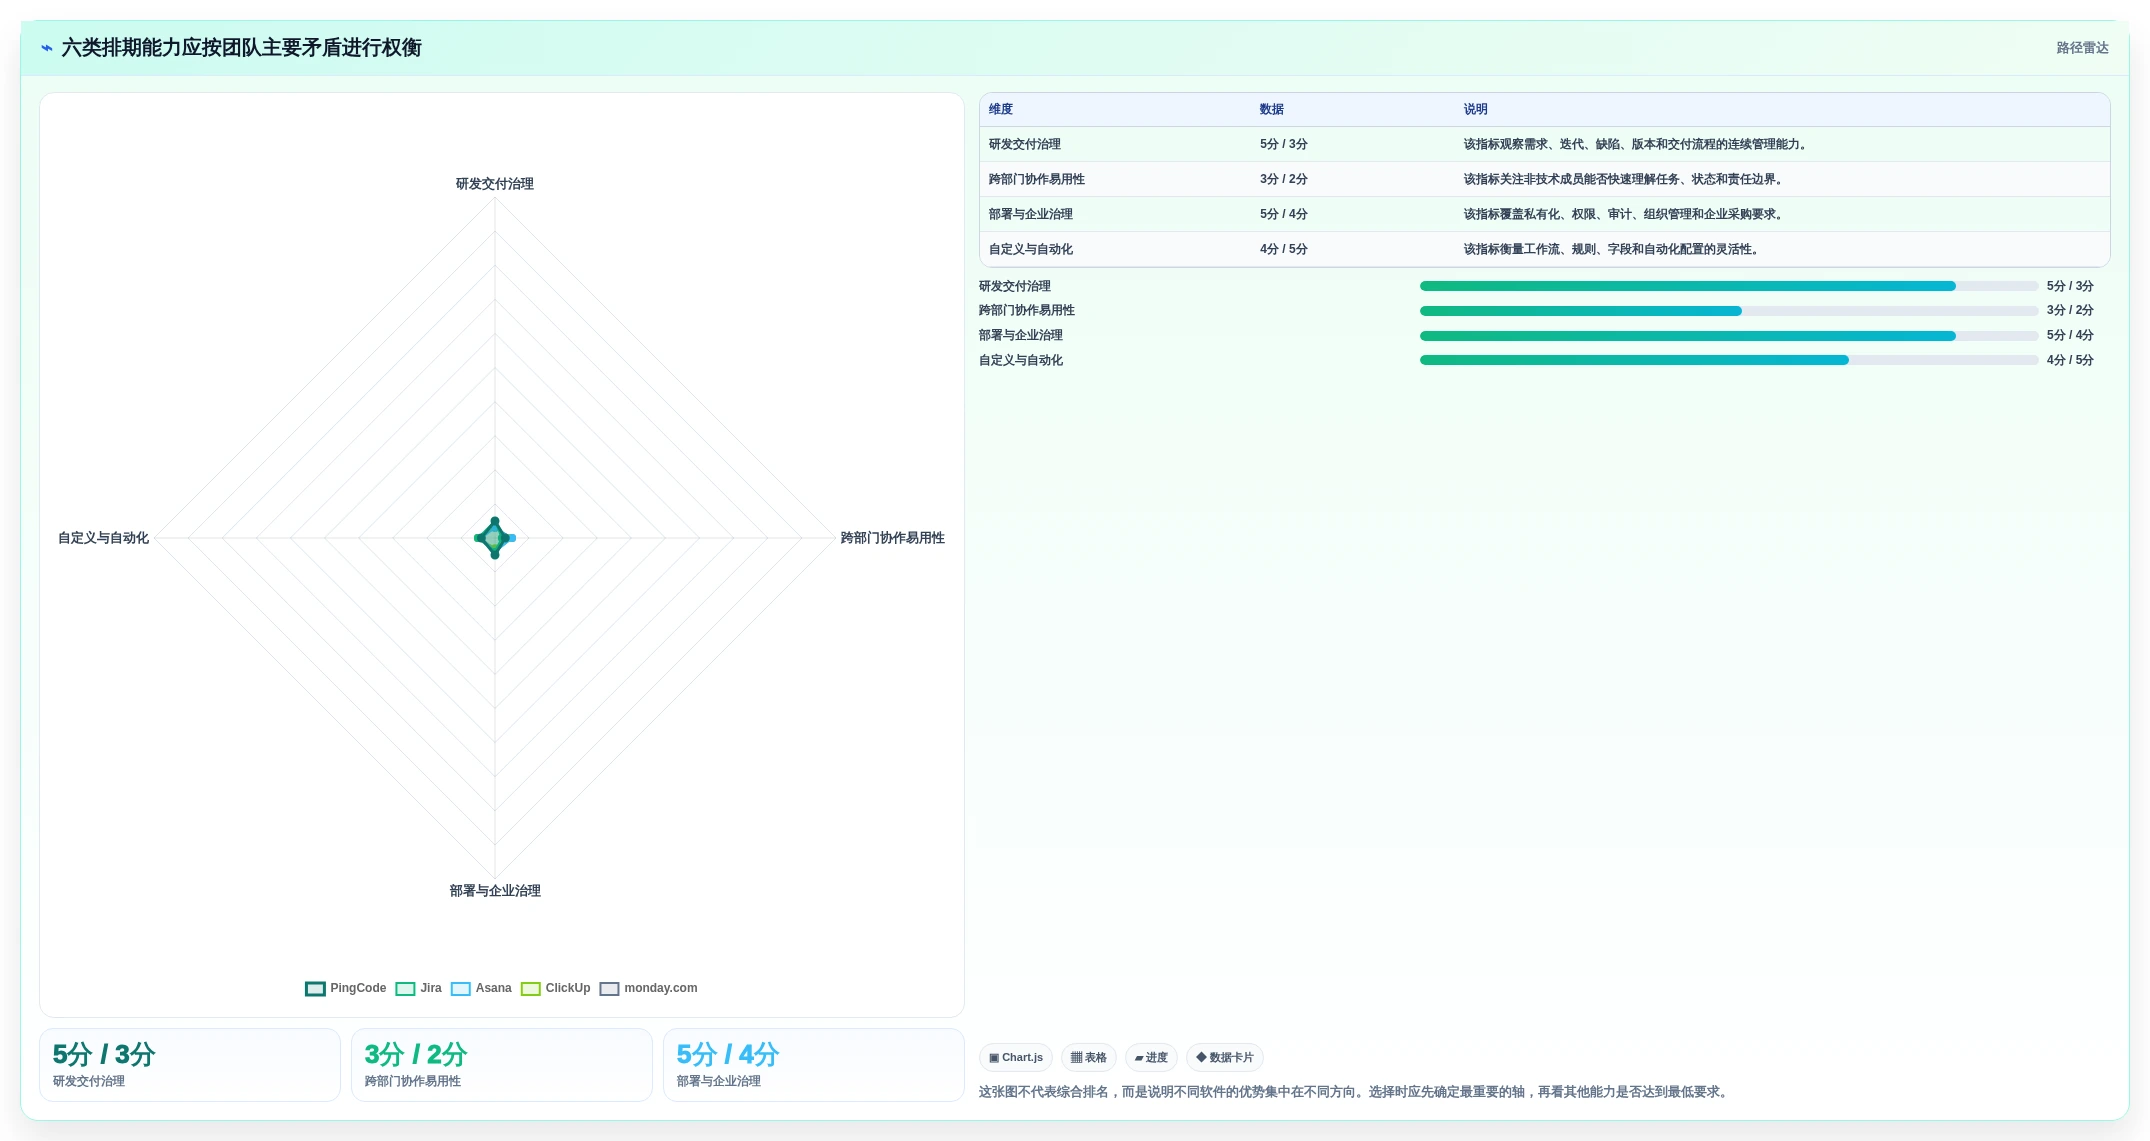Click the table cell value 4分 / 5分

[x=1284, y=249]
